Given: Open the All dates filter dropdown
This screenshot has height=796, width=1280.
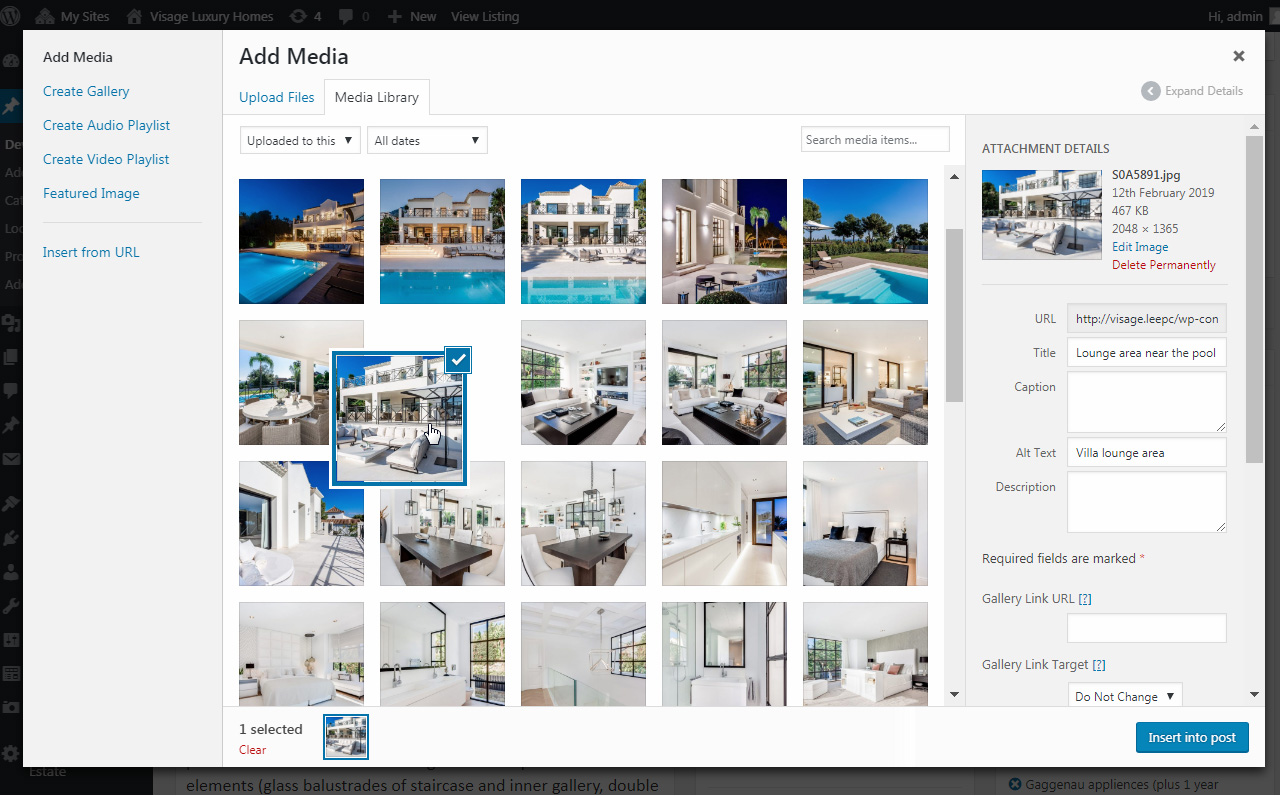Looking at the screenshot, I should click(x=427, y=141).
